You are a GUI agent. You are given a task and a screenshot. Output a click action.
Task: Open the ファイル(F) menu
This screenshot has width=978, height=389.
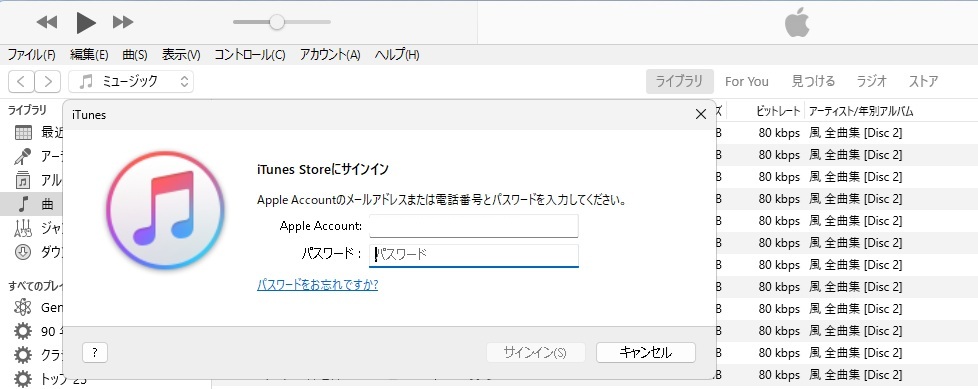coord(31,55)
